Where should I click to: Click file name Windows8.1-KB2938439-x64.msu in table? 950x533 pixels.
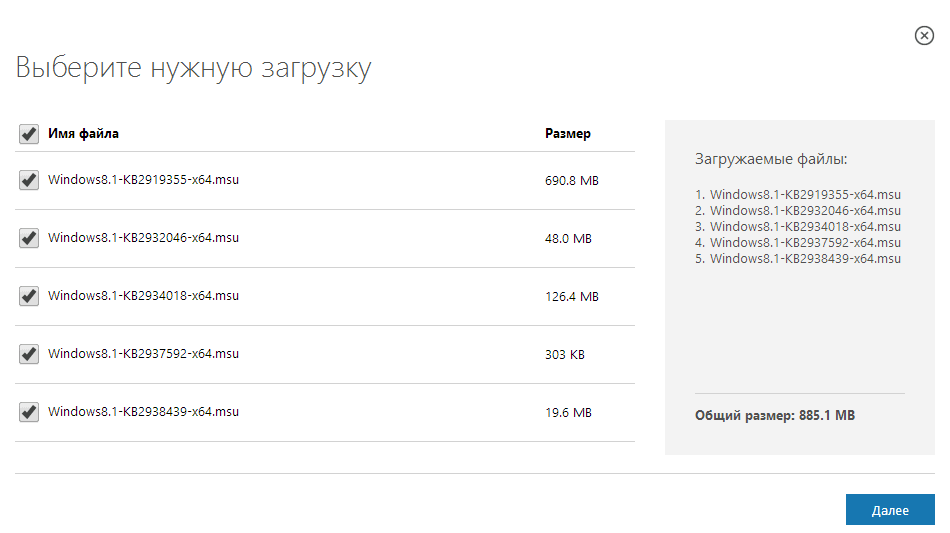(x=144, y=412)
